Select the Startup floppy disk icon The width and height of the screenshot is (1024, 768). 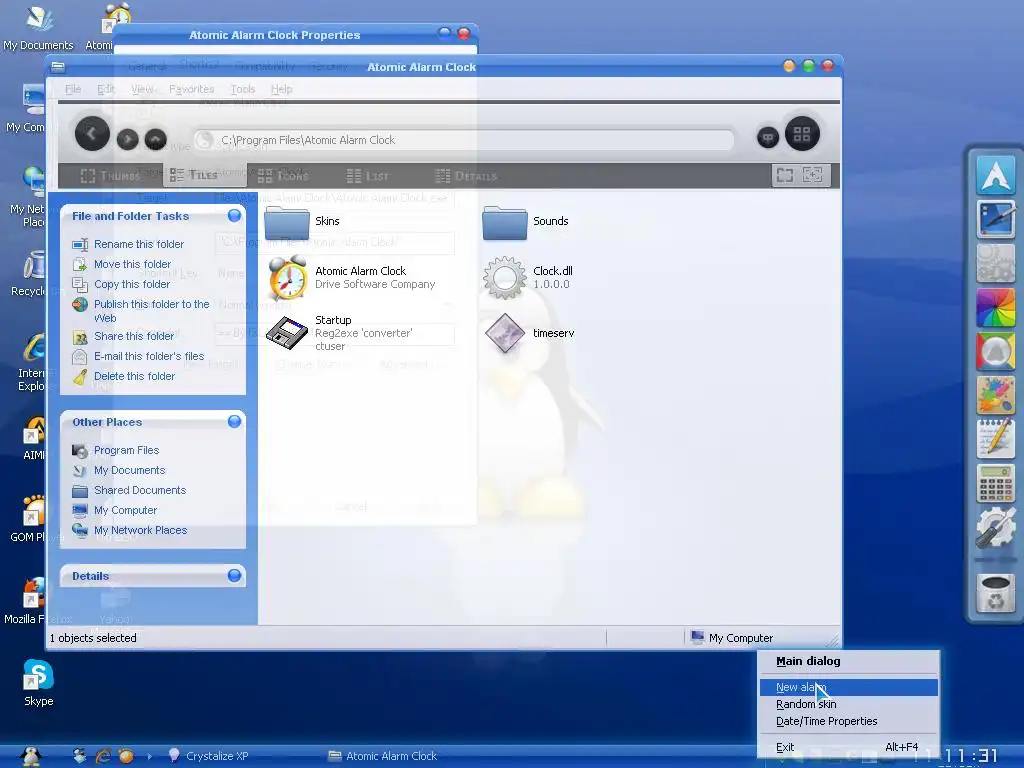pos(287,332)
